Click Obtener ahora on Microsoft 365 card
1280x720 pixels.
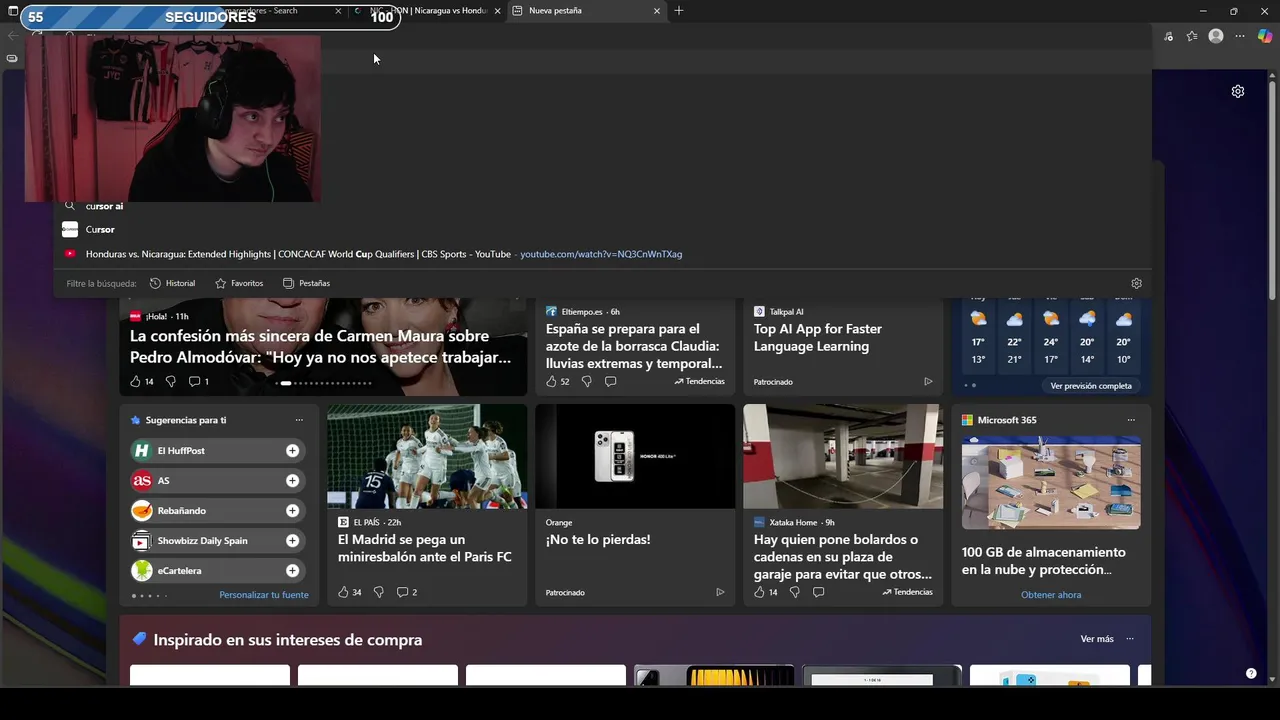1051,595
